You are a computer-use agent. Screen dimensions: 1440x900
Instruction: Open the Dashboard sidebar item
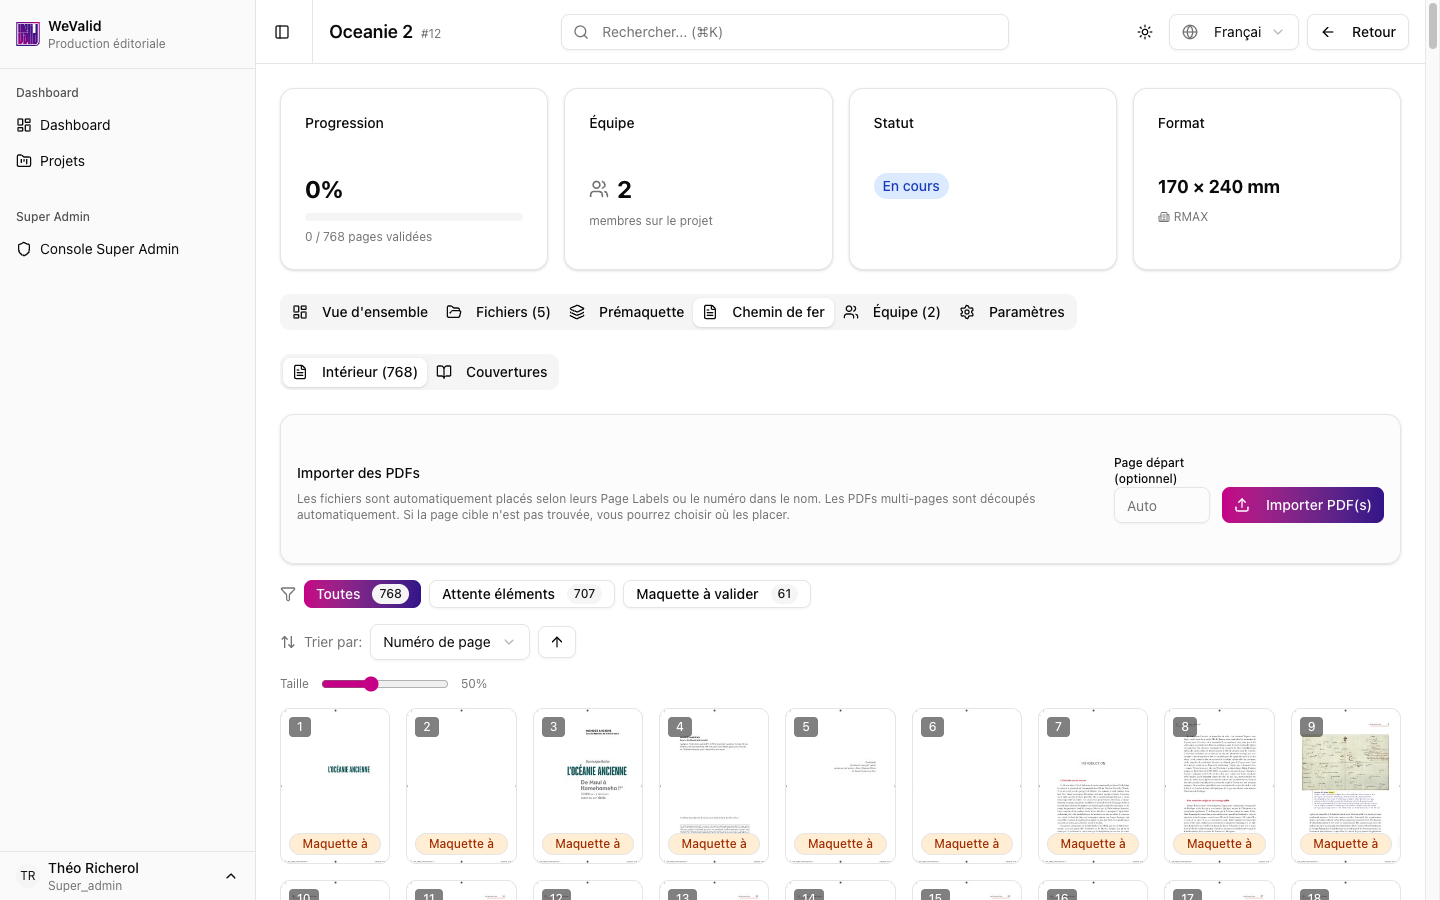click(x=75, y=125)
